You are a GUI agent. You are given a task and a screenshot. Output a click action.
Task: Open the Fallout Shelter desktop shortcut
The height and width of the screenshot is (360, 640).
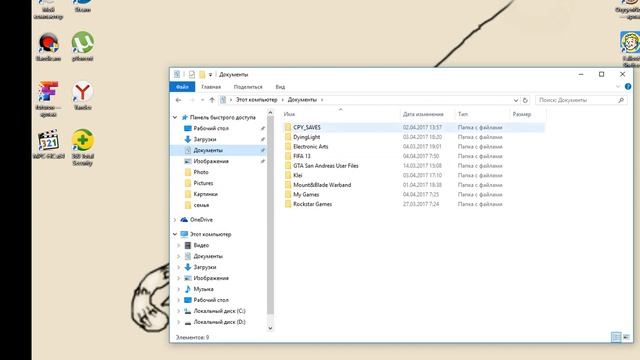point(631,49)
